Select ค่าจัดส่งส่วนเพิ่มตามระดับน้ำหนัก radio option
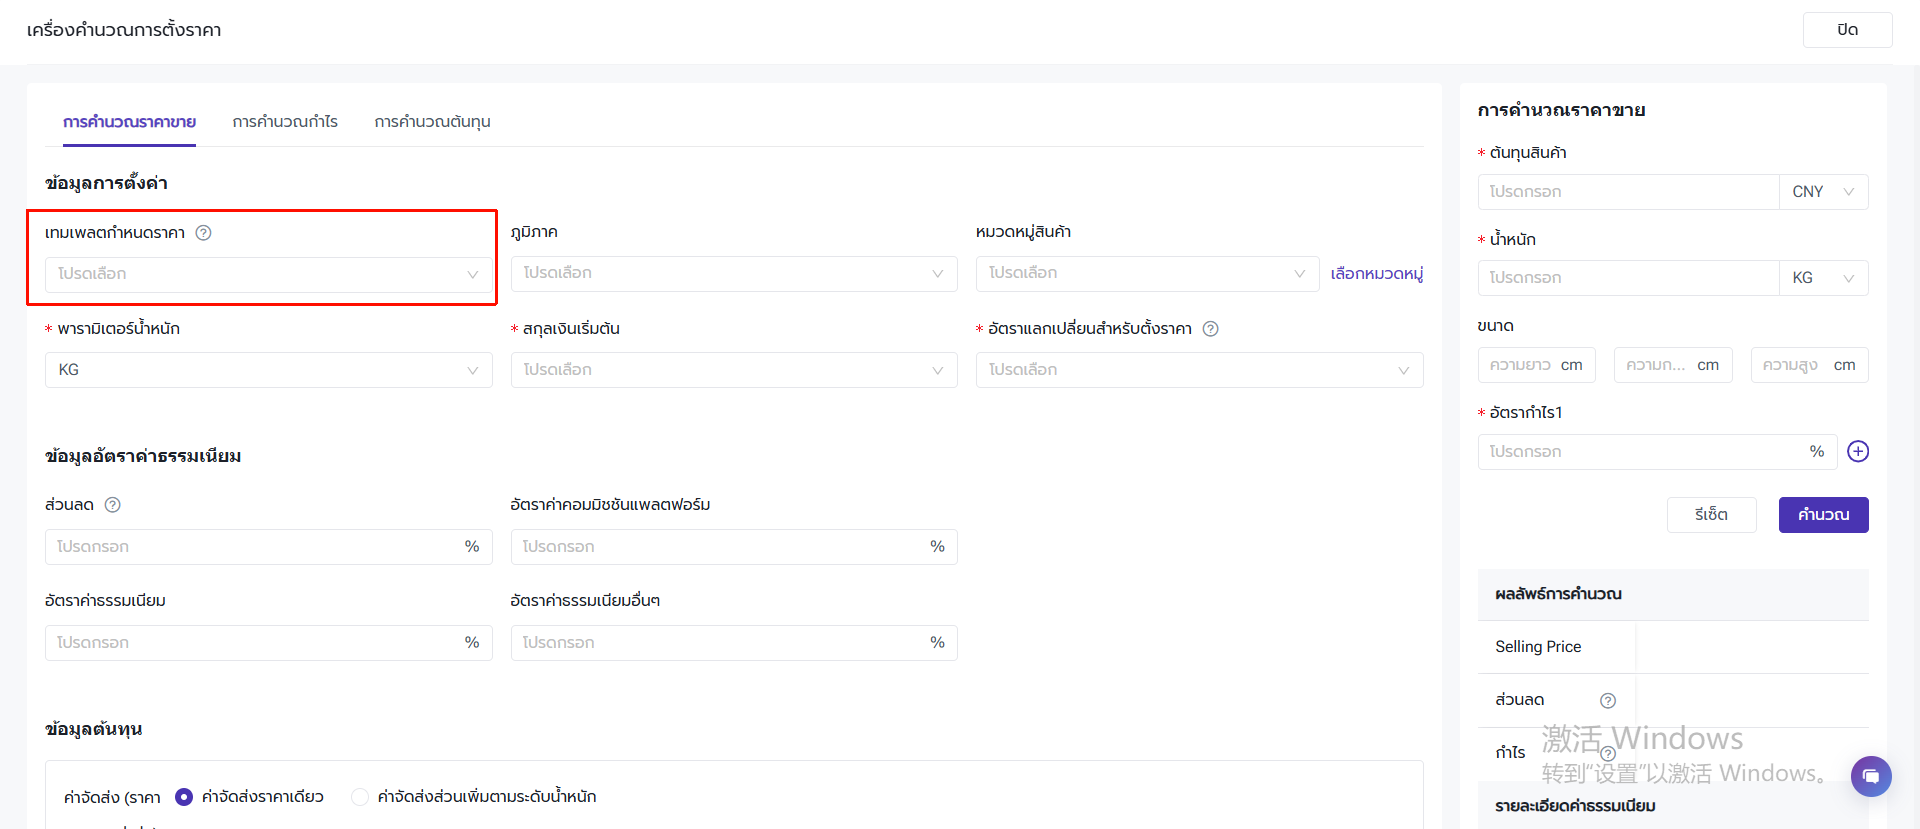Screen dimensions: 1920x829 360,797
